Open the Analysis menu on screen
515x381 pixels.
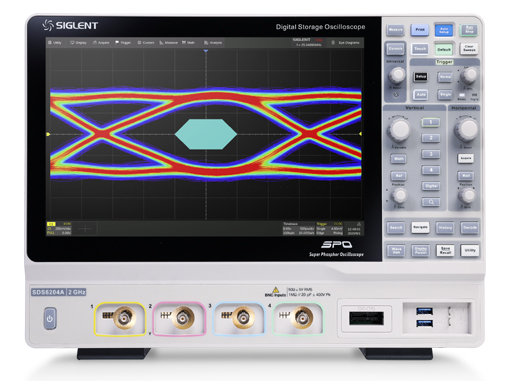pos(213,43)
